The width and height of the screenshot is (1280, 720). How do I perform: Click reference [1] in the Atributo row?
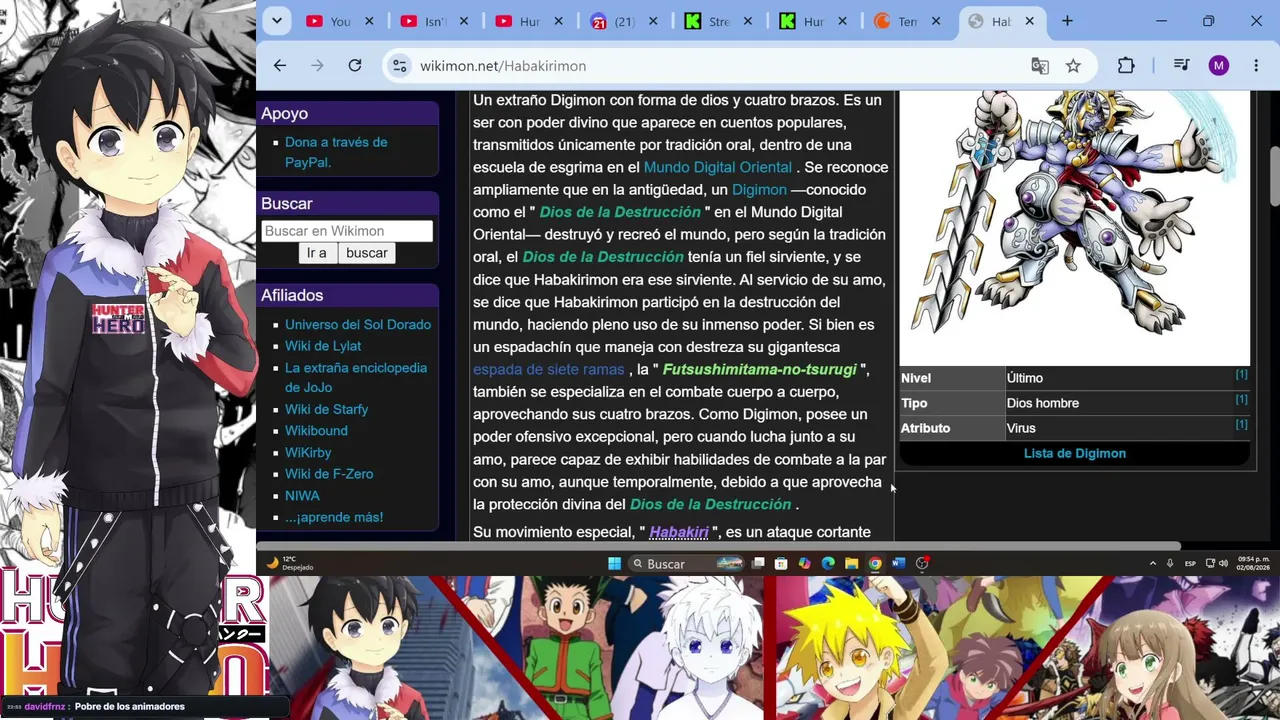[1241, 425]
